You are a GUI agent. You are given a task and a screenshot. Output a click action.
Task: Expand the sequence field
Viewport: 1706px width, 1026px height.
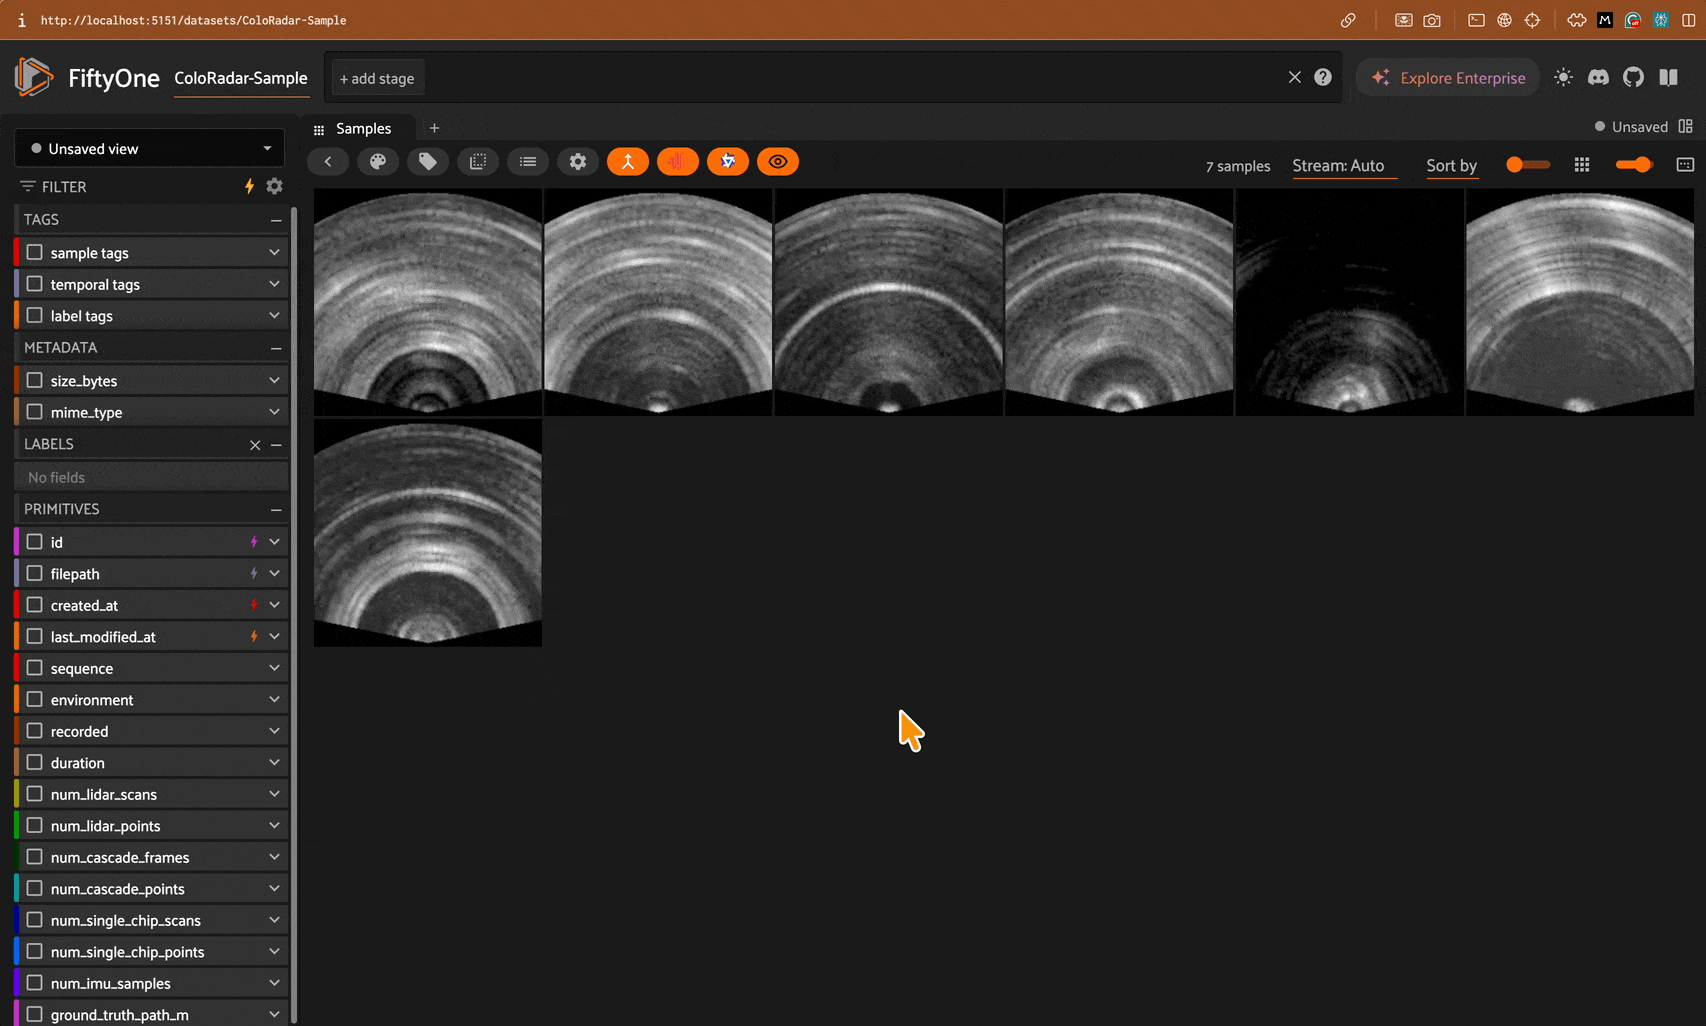274,668
